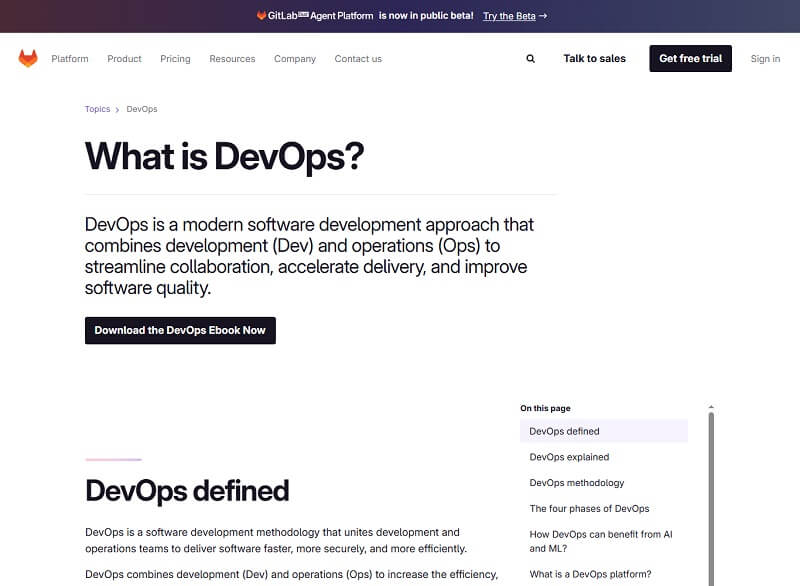Click the GitLab fox logo in navbar

[28, 59]
